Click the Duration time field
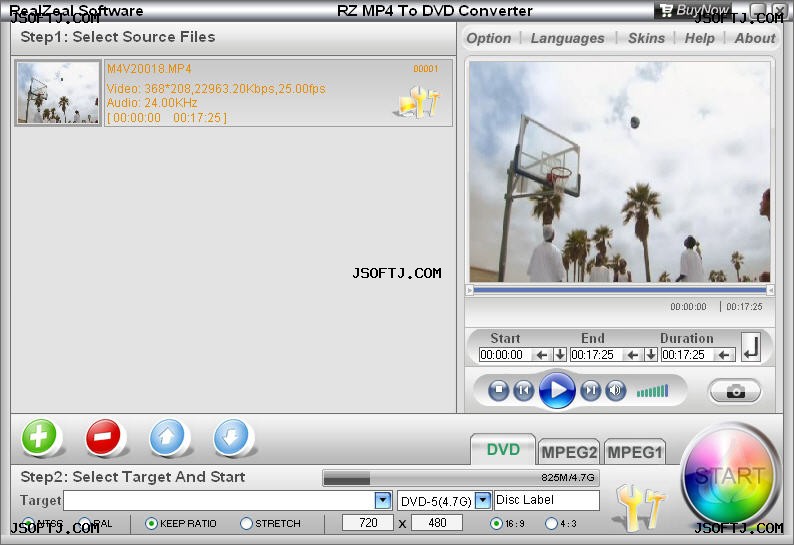Screen dimensions: 794x545 pyautogui.click(x=689, y=355)
